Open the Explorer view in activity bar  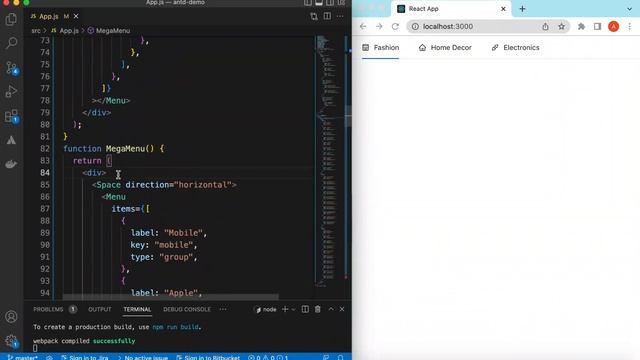pos(11,19)
